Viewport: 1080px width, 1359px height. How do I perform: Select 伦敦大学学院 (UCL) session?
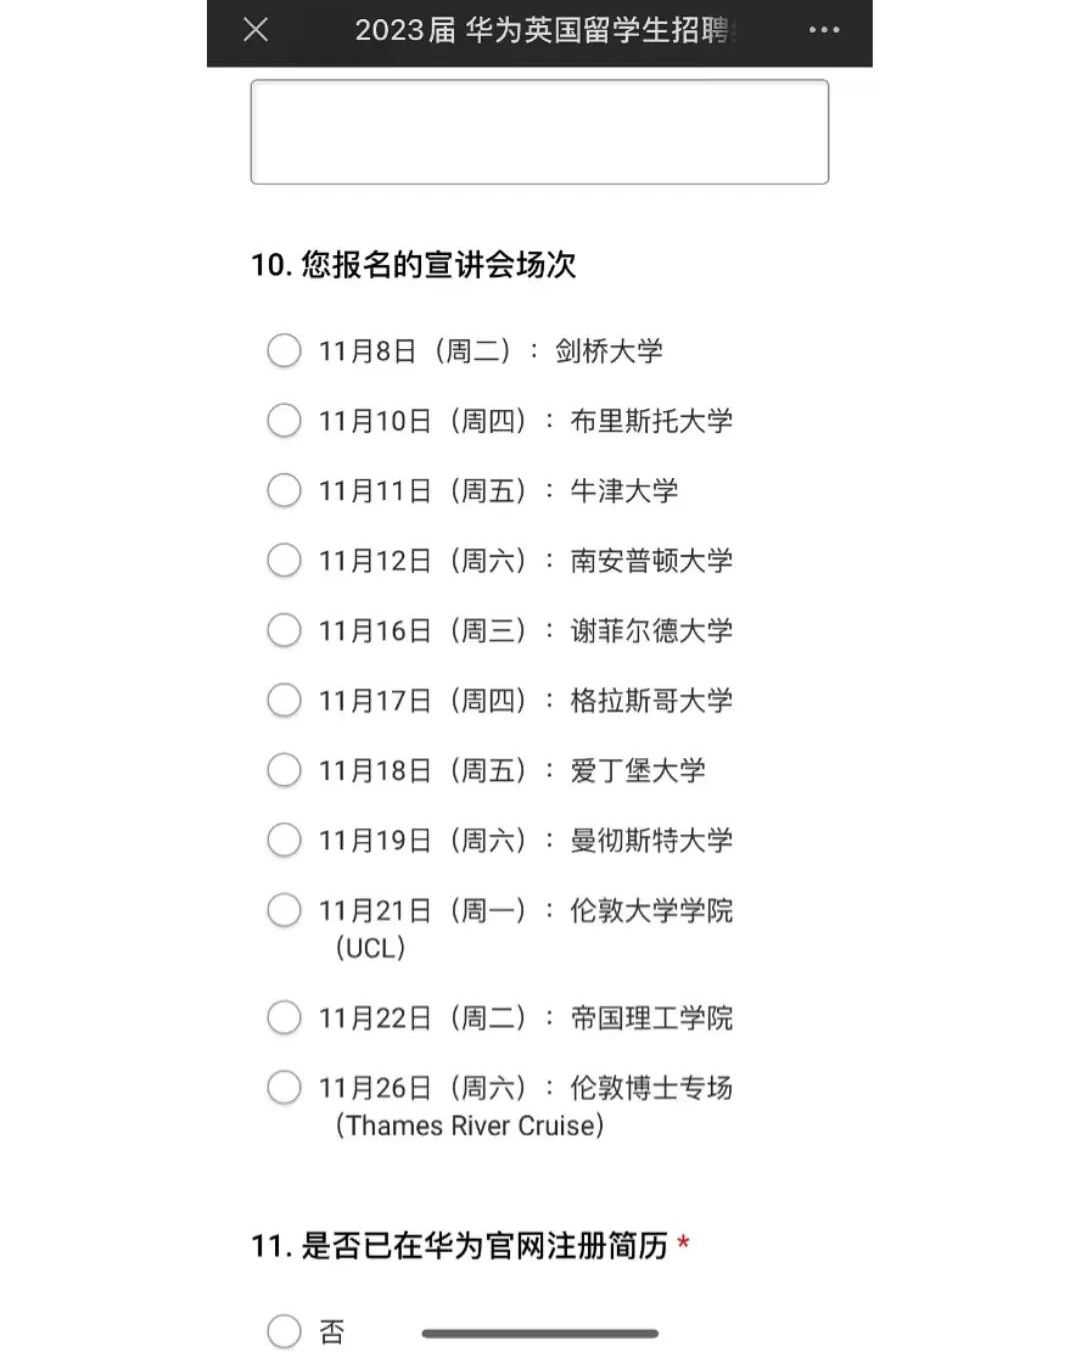click(284, 911)
